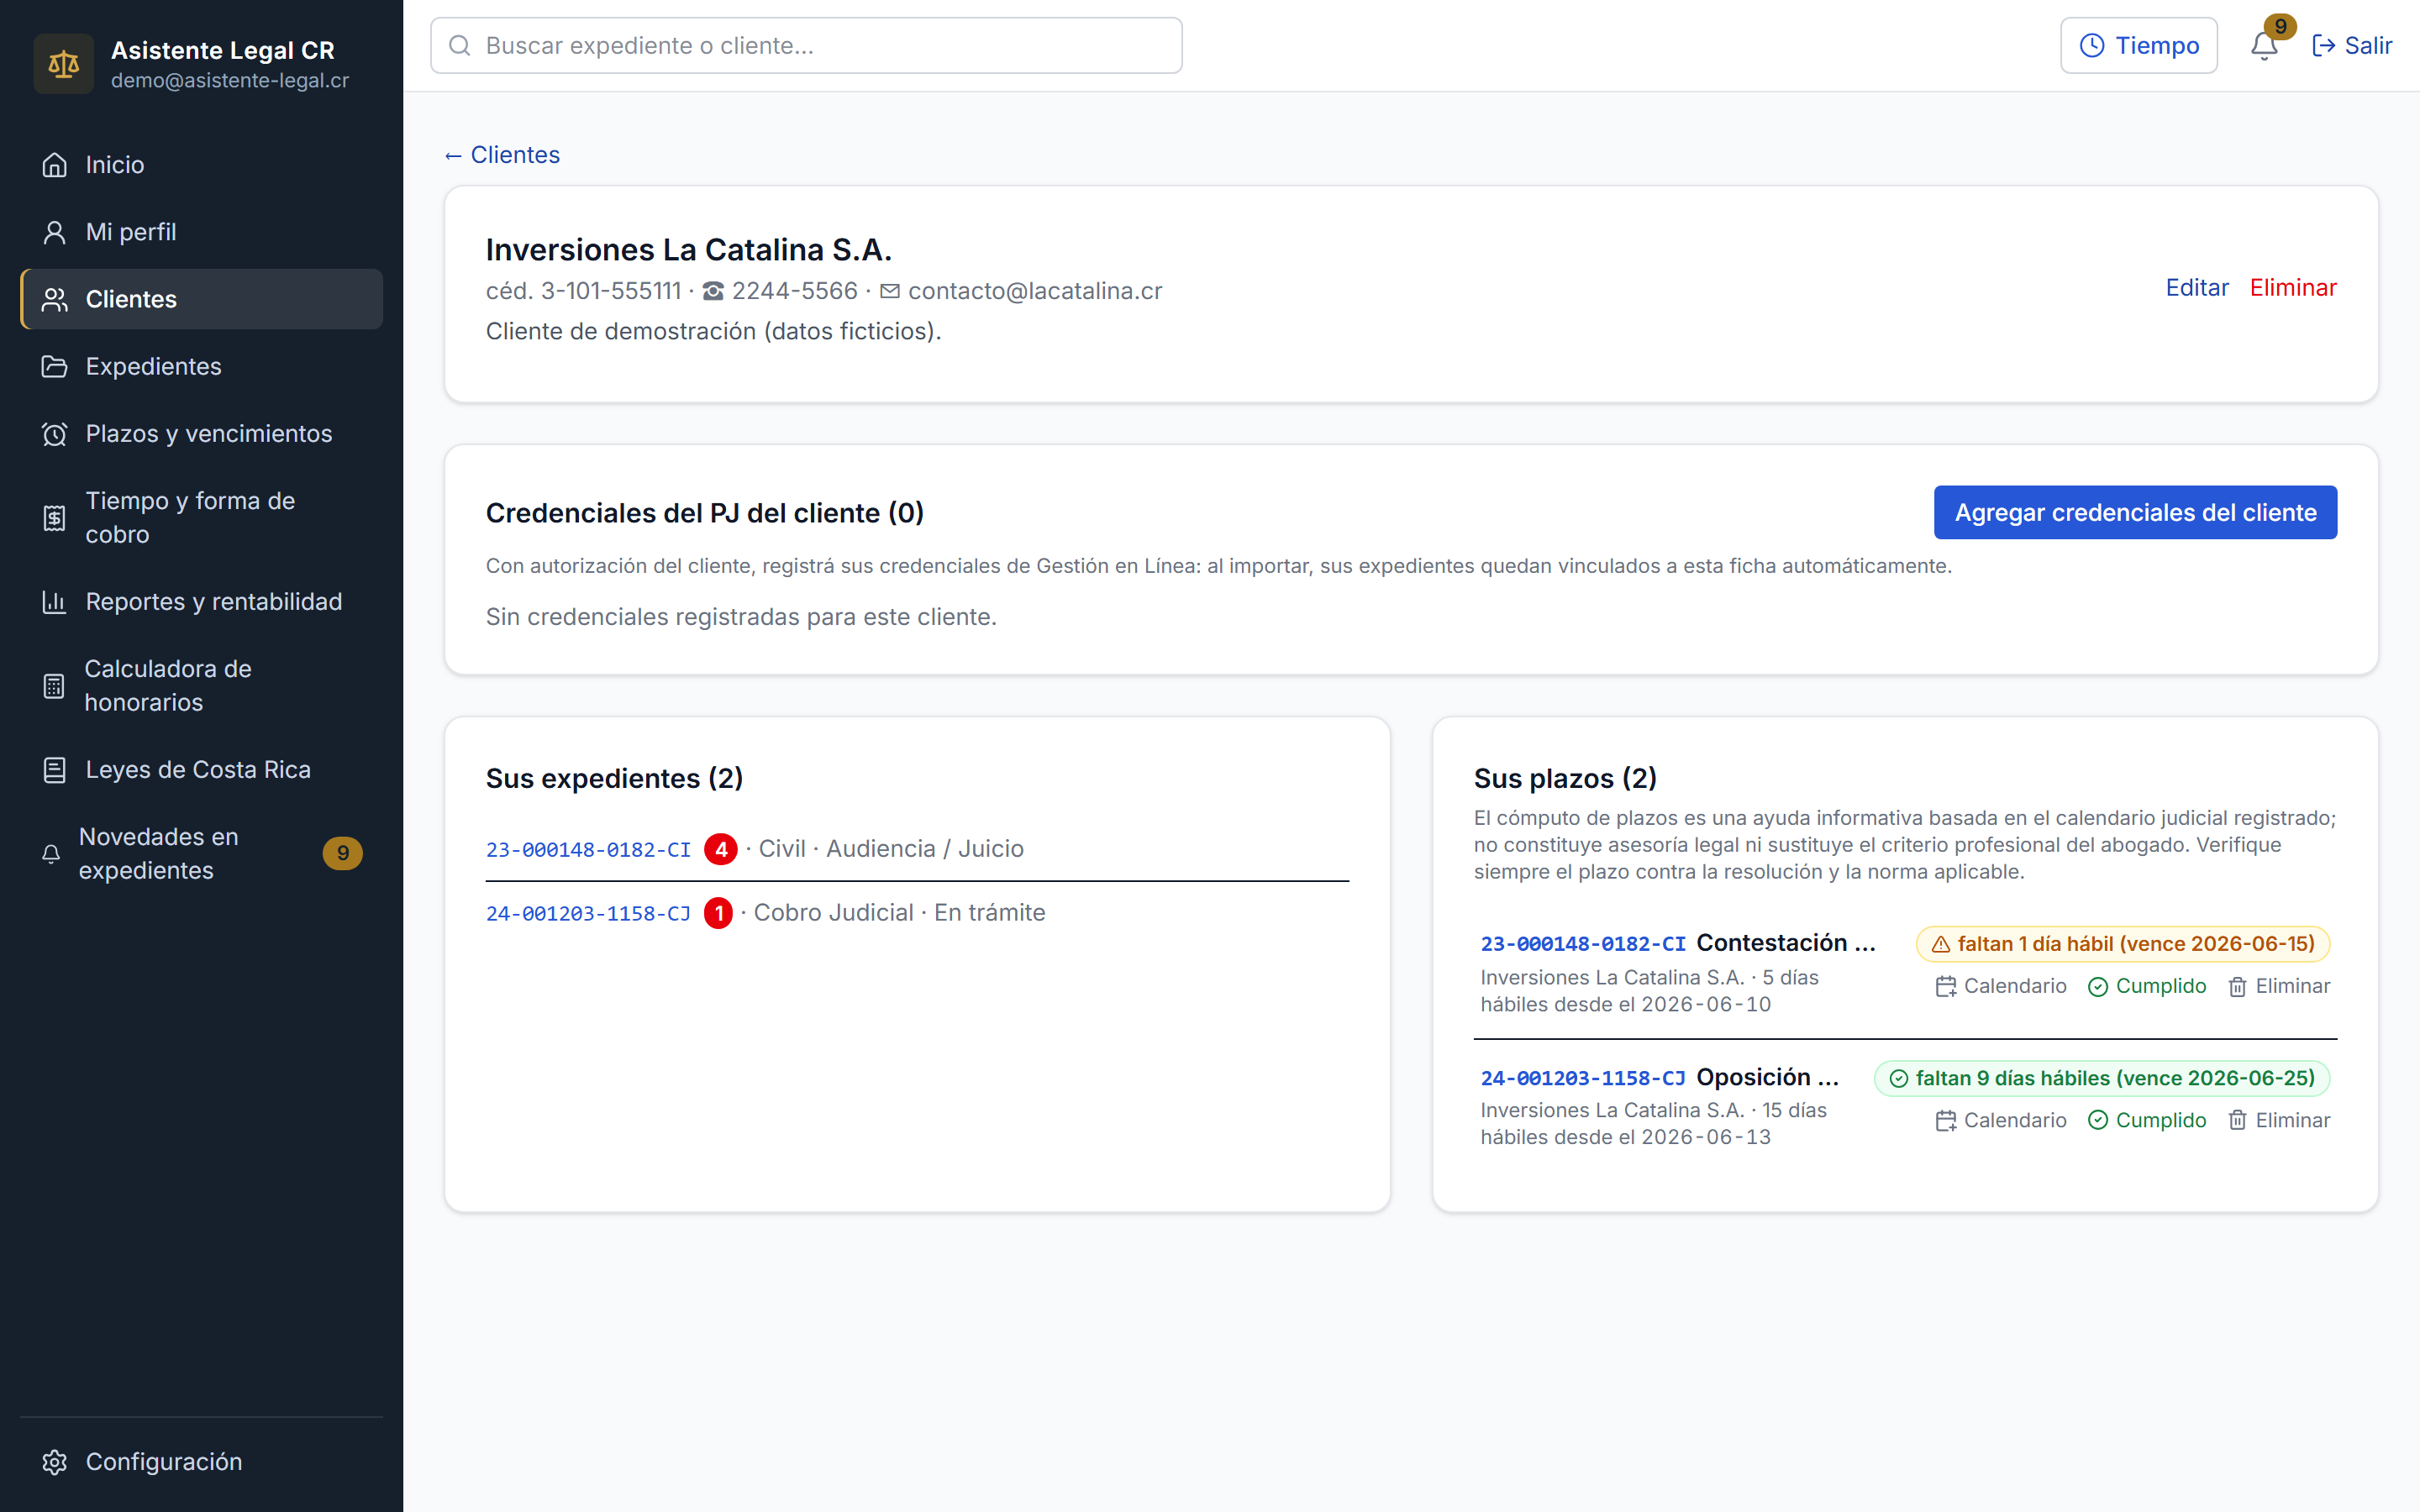Click the red Eliminar client link
The height and width of the screenshot is (1512, 2420).
pos(2293,288)
